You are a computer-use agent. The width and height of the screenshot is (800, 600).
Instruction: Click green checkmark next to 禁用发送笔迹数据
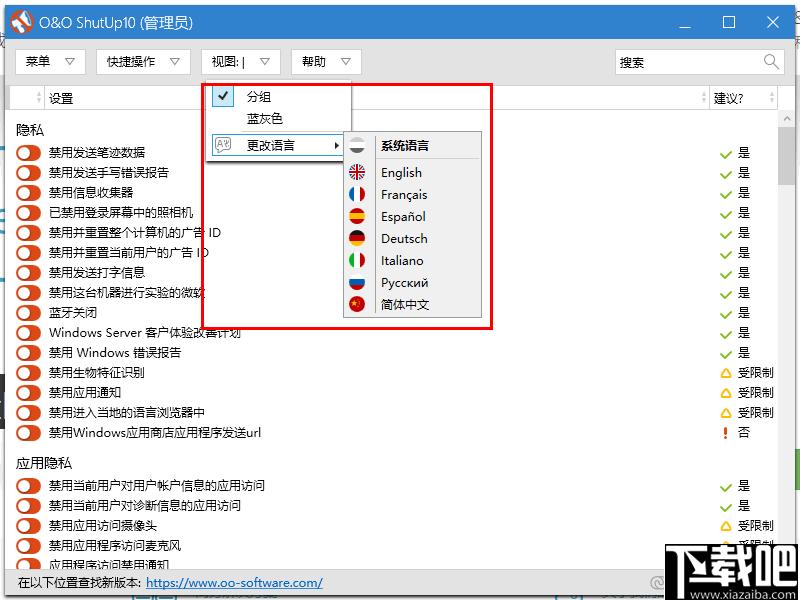[726, 154]
